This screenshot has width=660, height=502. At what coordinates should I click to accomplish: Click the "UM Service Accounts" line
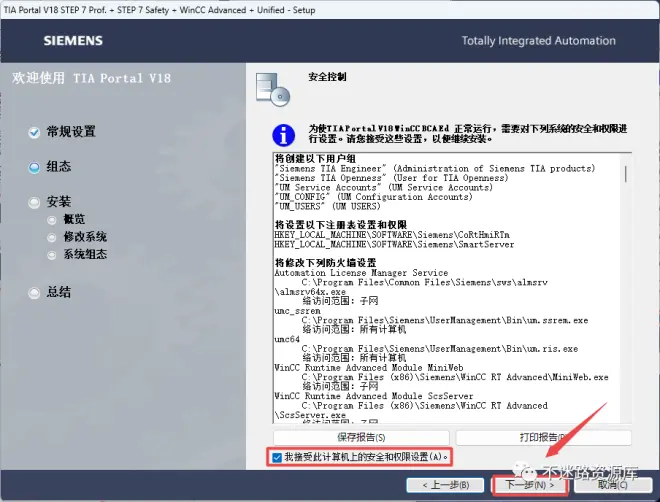[383, 188]
